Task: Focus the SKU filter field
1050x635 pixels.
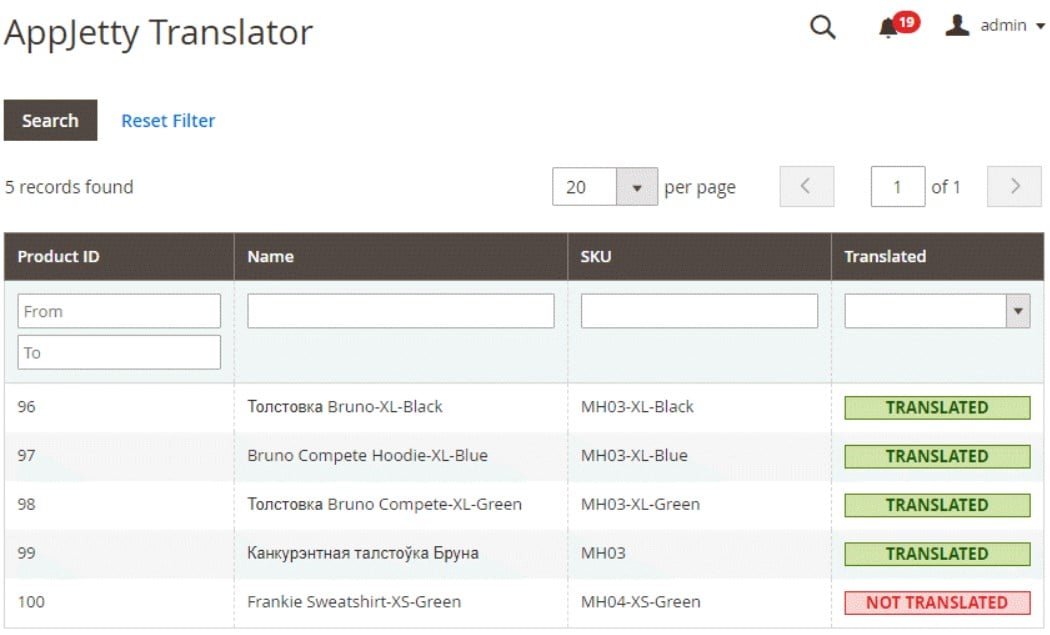Action: point(699,311)
